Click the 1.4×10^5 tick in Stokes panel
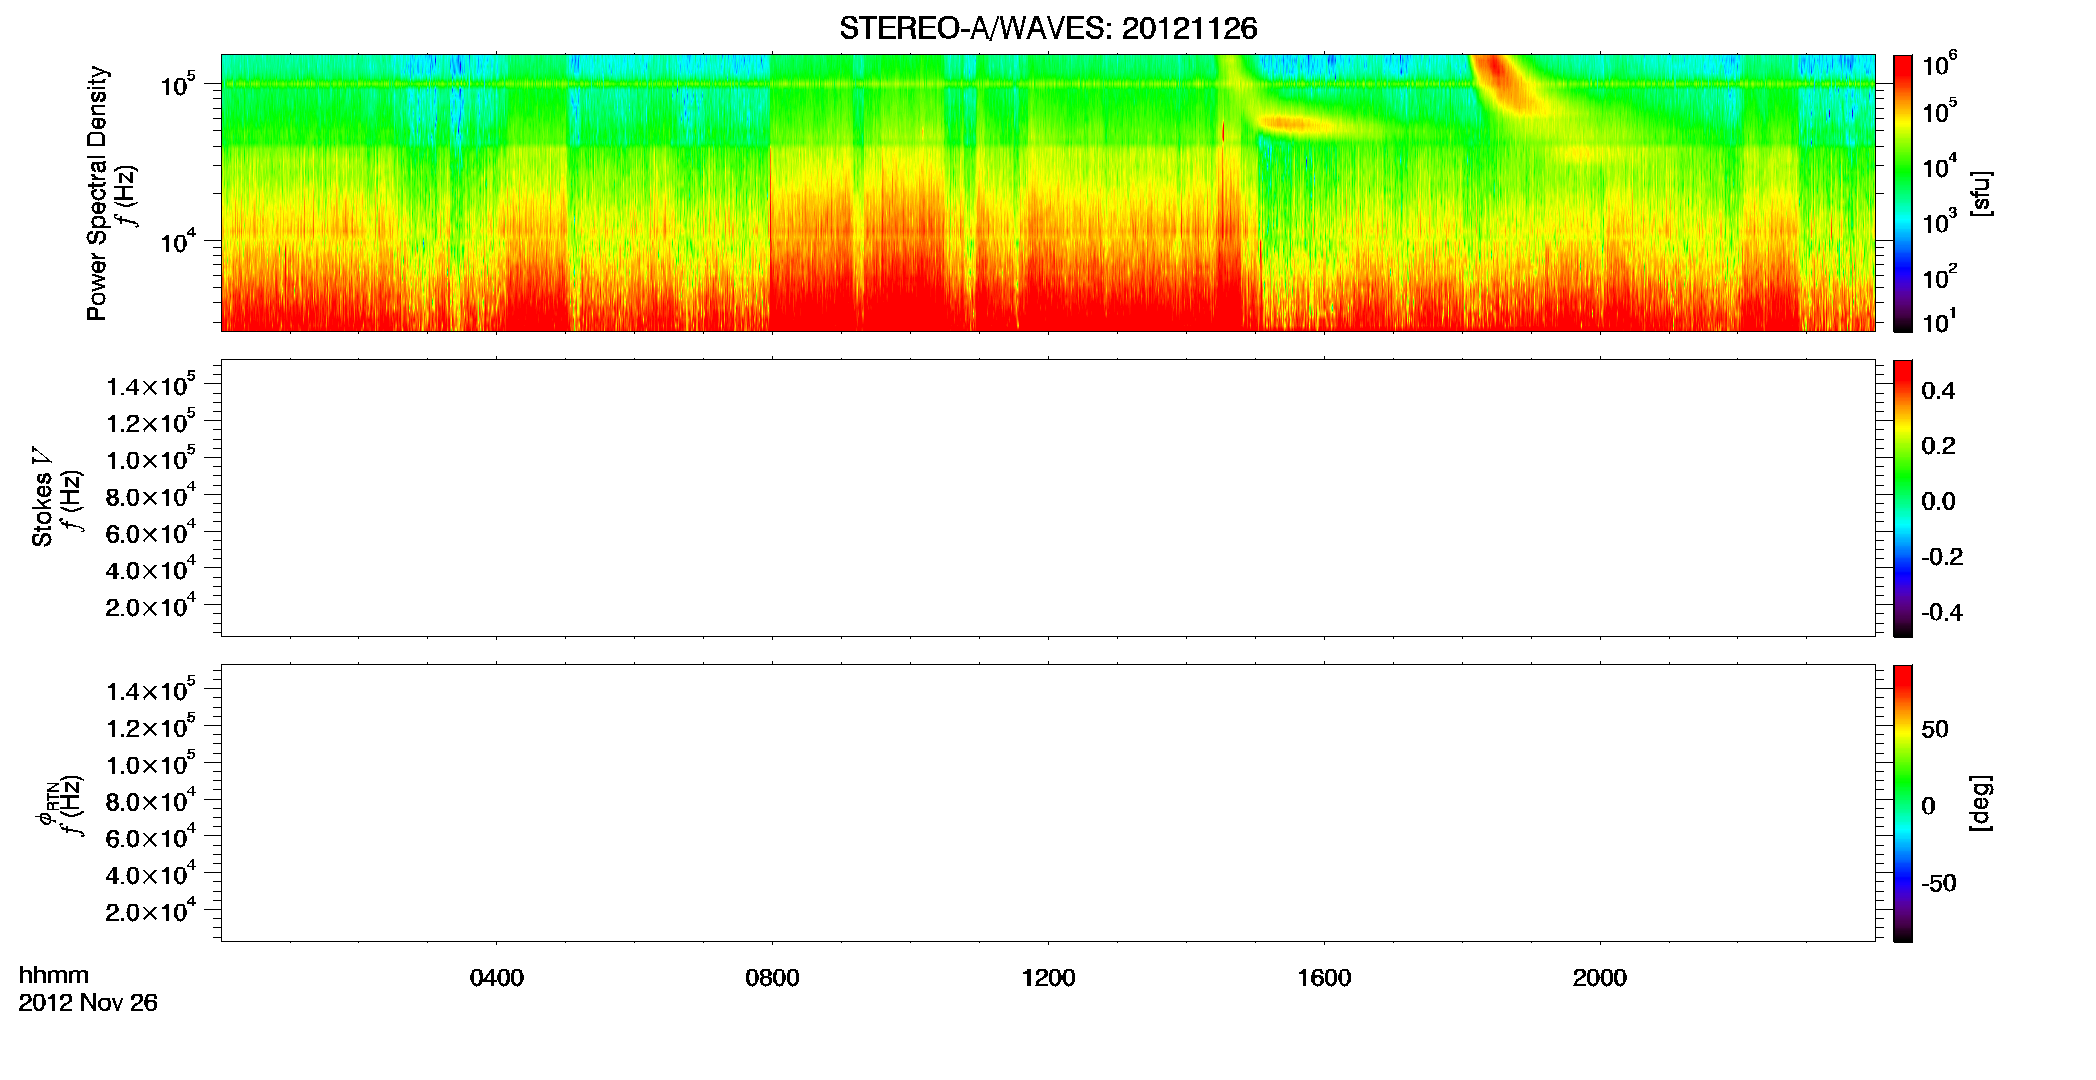 coord(151,386)
